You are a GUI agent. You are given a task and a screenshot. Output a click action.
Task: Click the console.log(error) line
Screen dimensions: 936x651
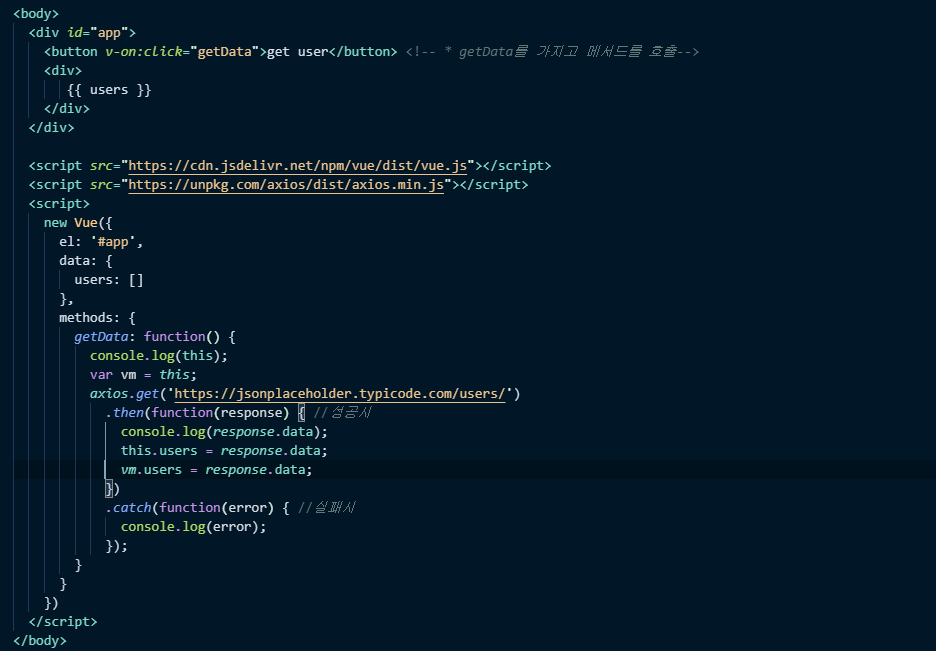(193, 527)
